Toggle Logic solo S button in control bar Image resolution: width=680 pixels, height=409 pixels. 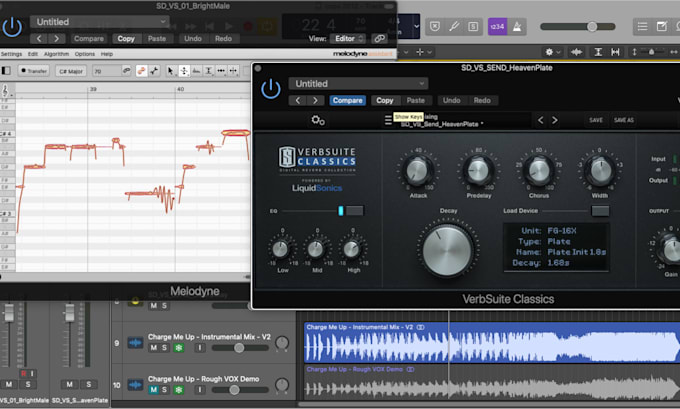pyautogui.click(x=473, y=26)
